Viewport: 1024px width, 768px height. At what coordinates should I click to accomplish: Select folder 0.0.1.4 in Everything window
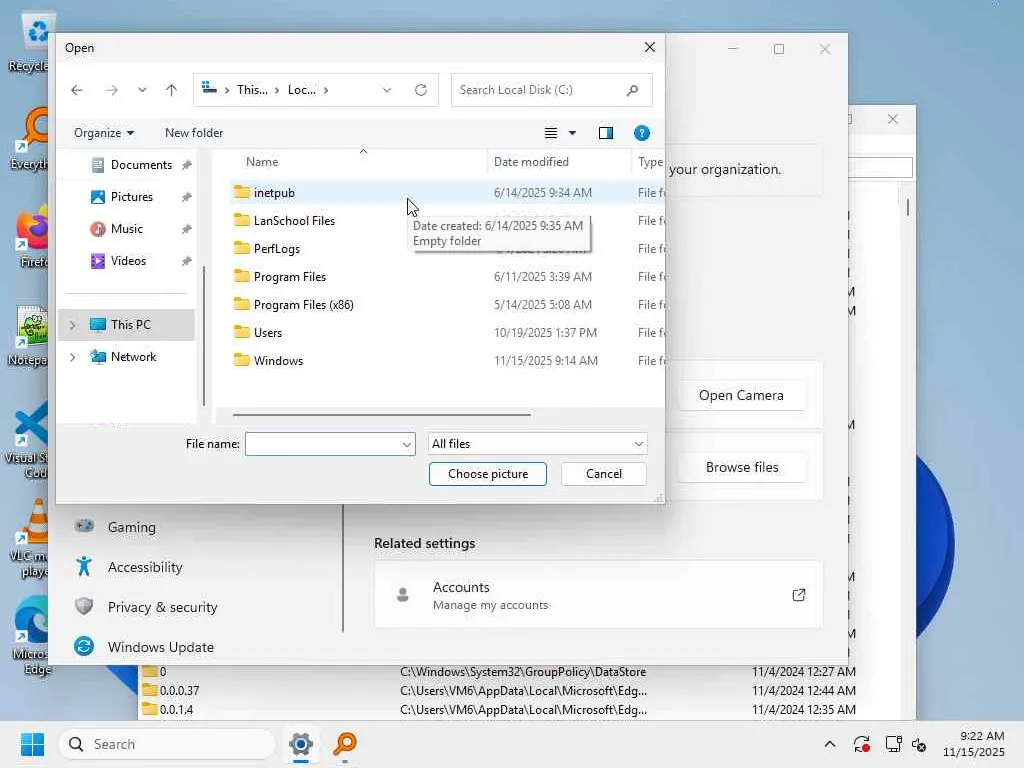176,710
